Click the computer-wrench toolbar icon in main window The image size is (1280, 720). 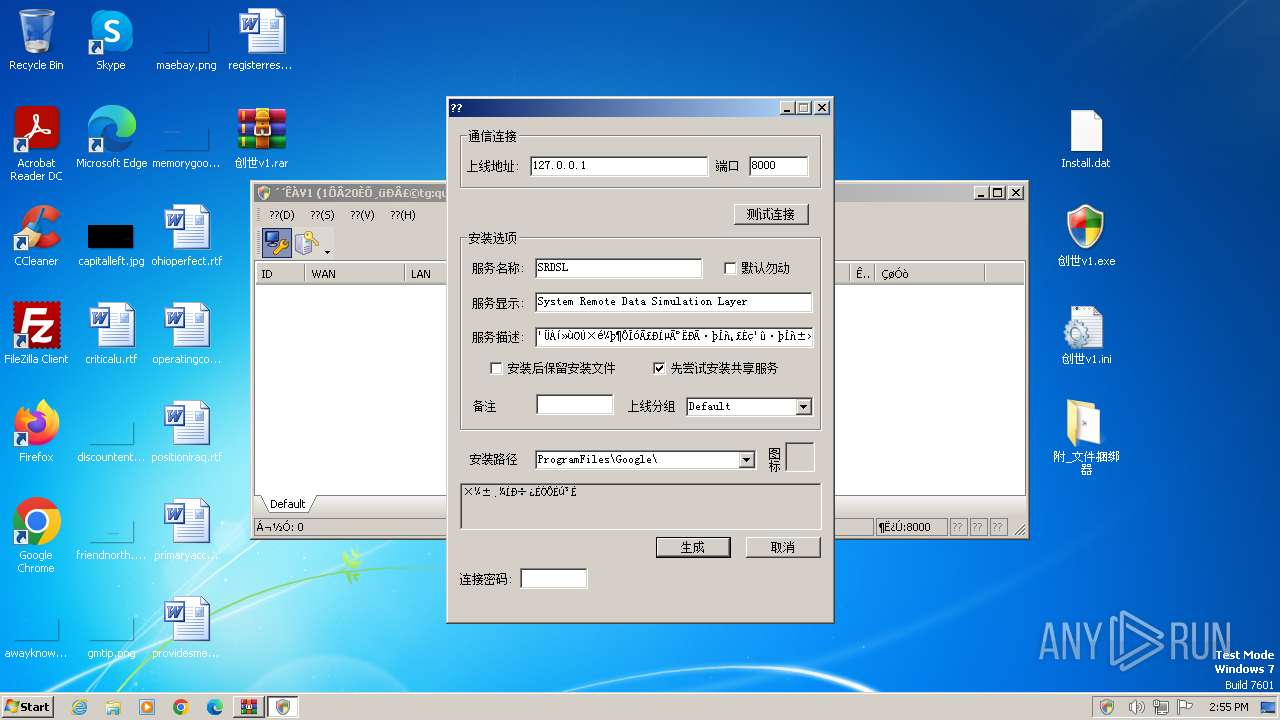pos(277,242)
